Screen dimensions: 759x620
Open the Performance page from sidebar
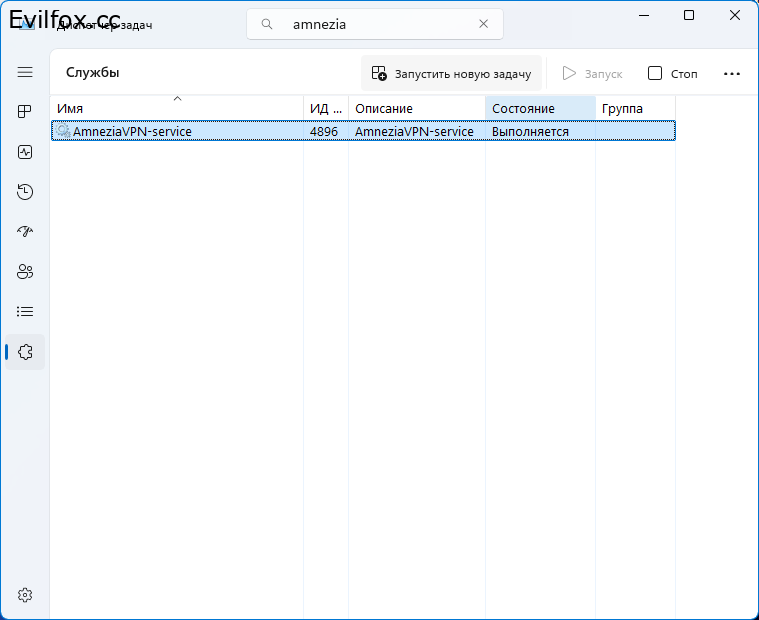click(x=25, y=152)
